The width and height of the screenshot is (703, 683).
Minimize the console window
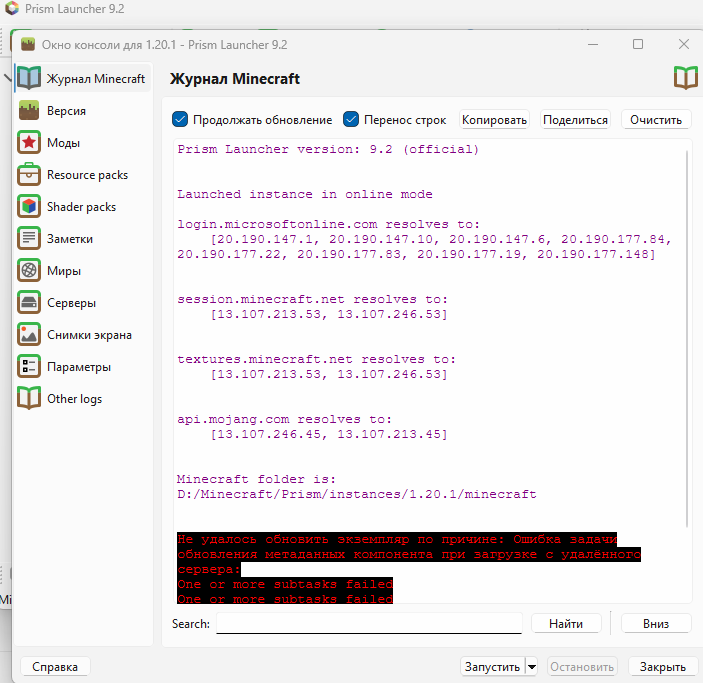(x=593, y=44)
